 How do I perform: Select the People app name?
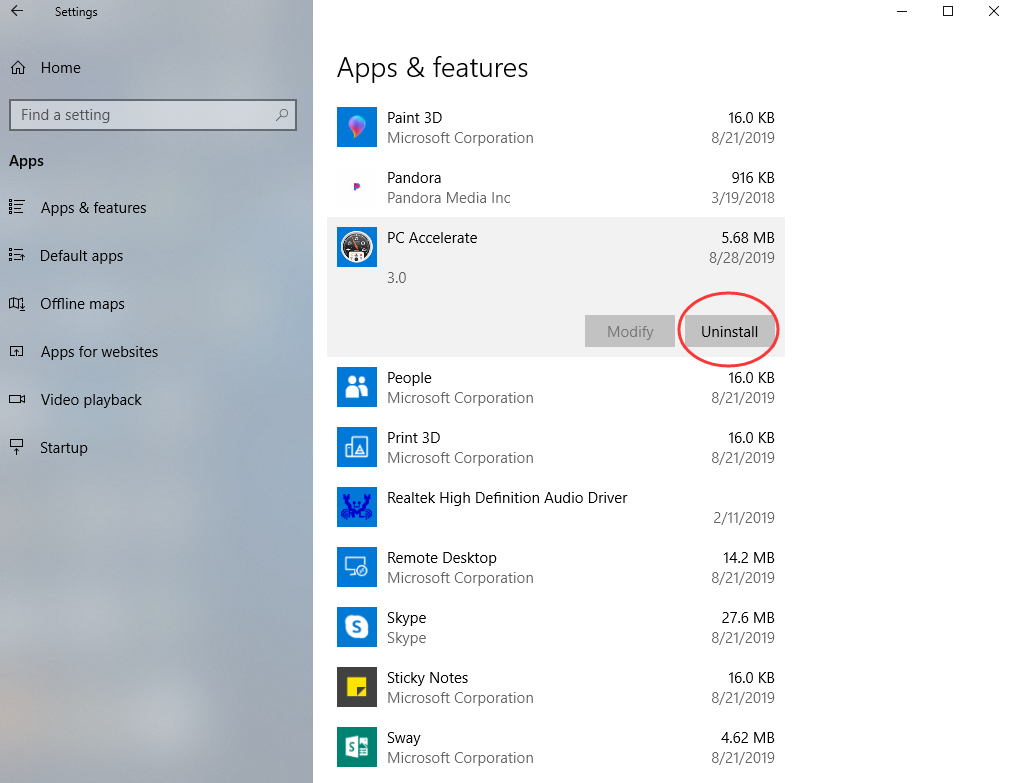pos(409,378)
